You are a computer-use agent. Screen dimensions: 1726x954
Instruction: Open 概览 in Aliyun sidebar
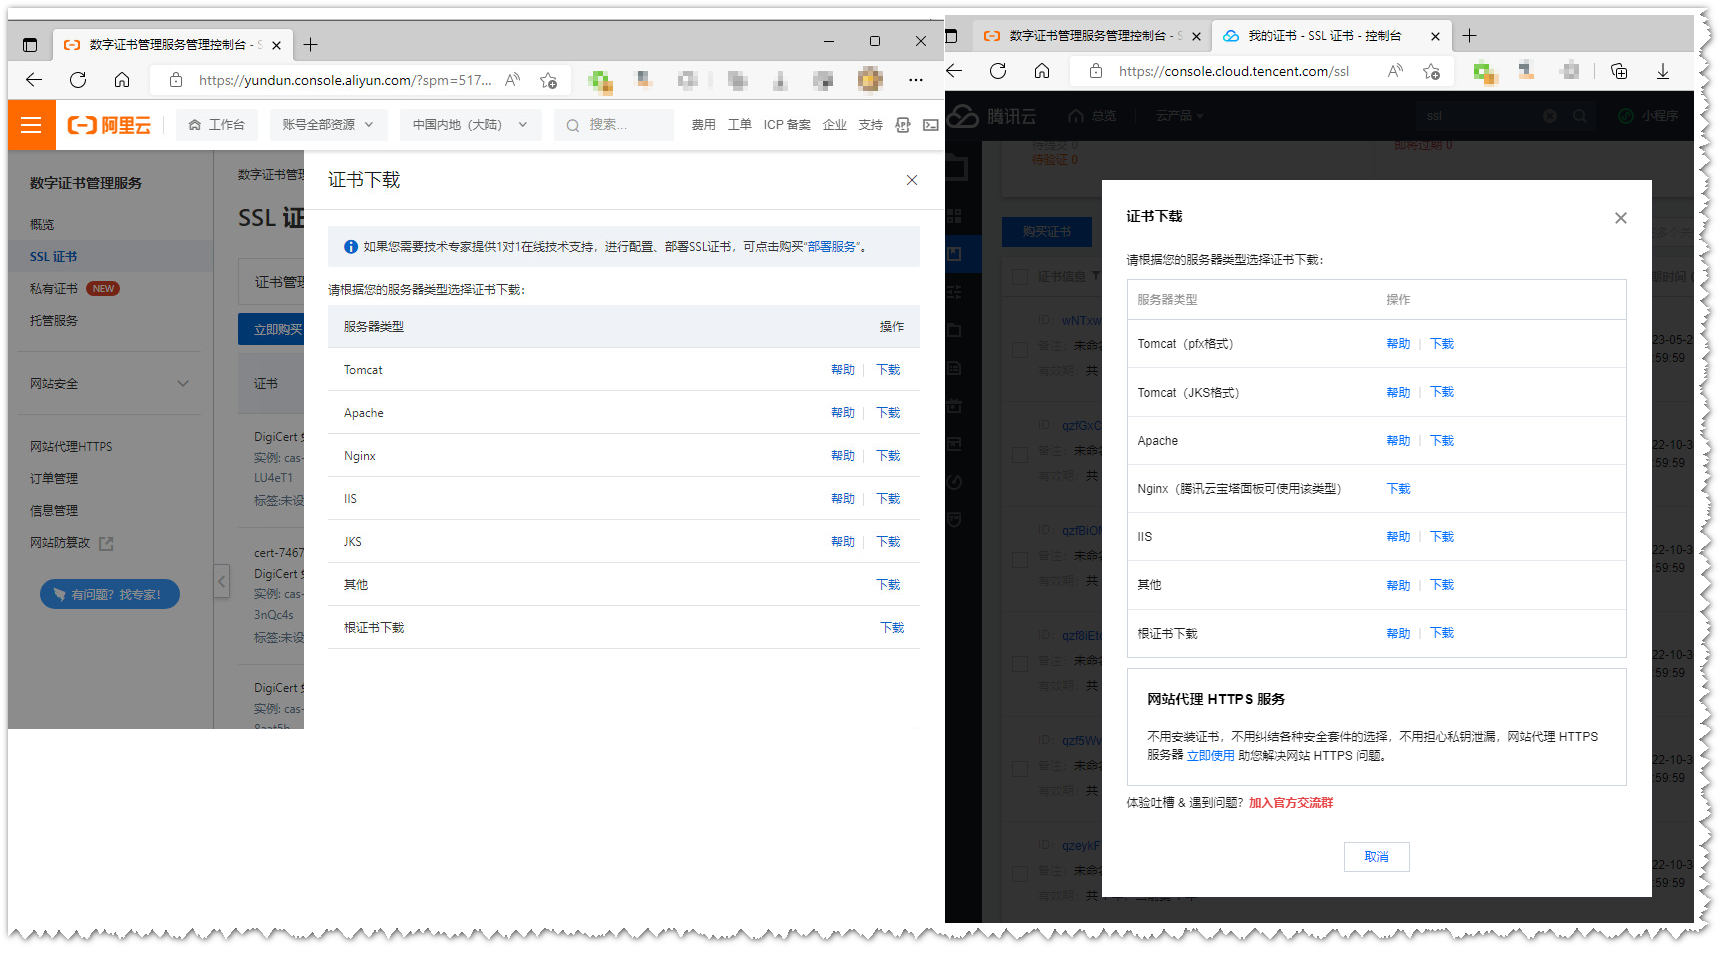coord(42,225)
